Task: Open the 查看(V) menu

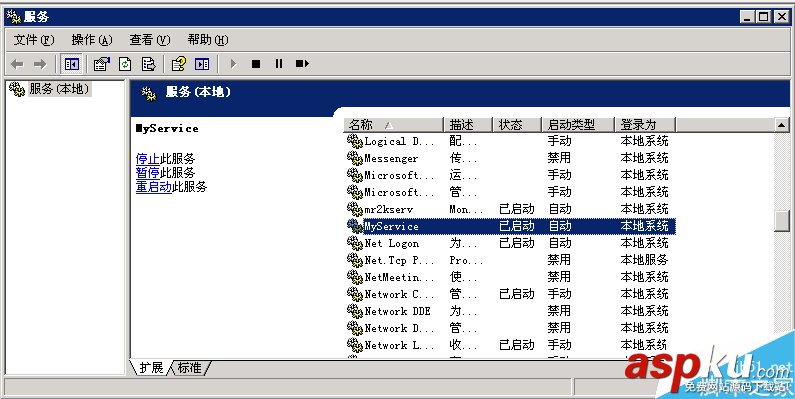Action: tap(150, 40)
